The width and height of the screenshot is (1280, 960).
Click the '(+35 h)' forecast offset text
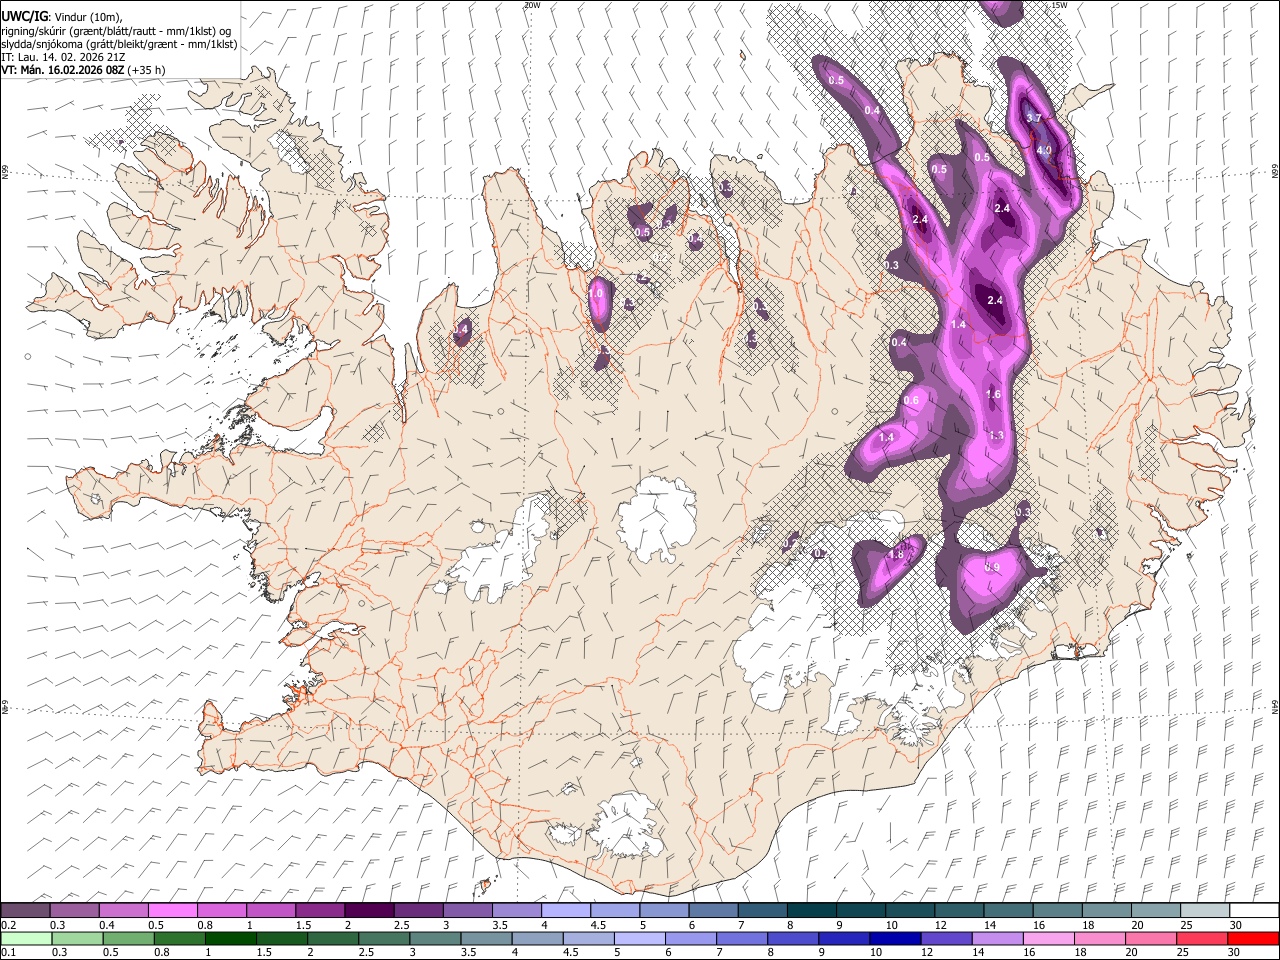(147, 70)
